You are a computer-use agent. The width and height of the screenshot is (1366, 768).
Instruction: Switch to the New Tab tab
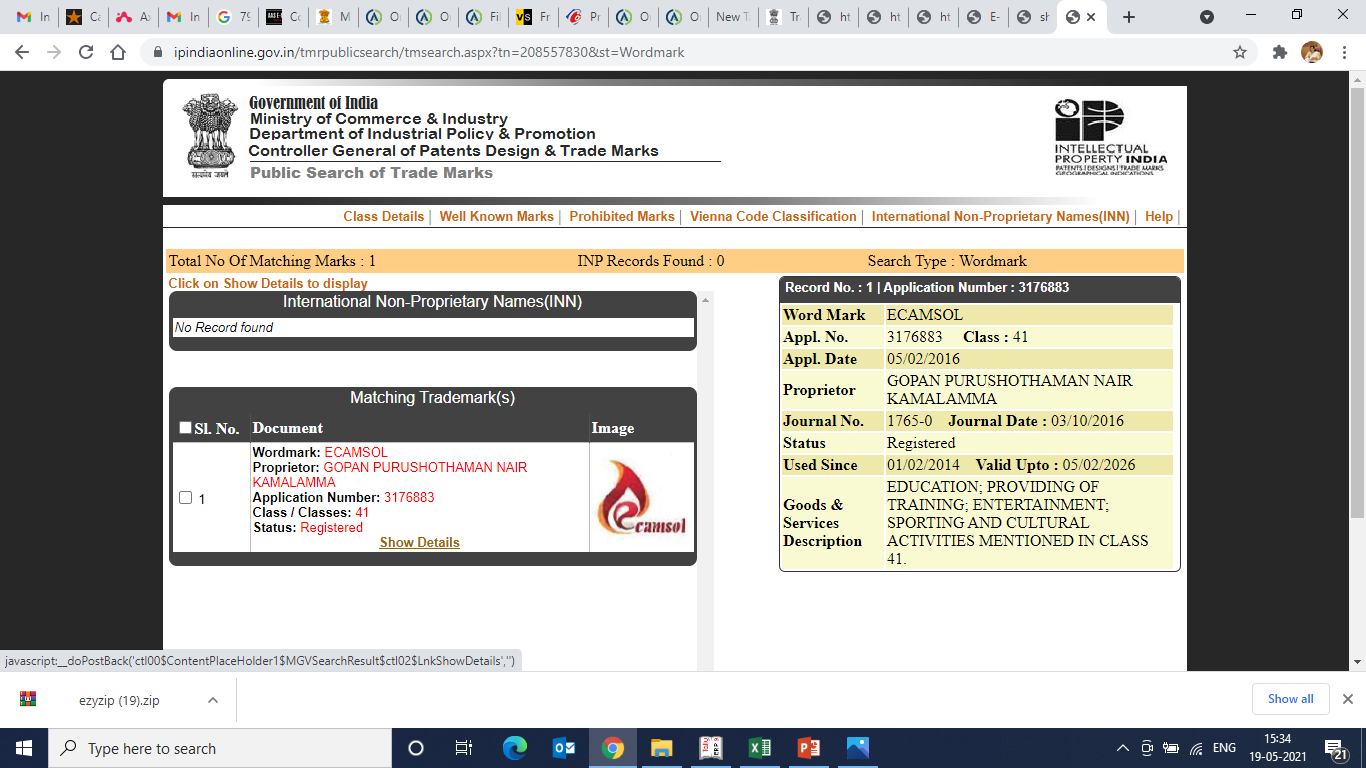click(x=734, y=17)
